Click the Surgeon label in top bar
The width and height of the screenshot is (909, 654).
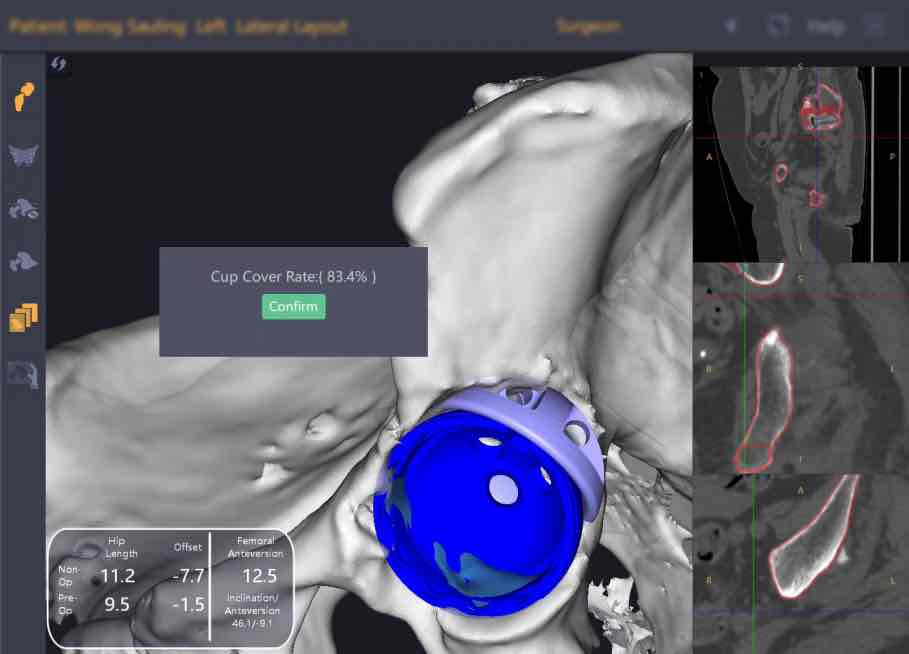(x=587, y=26)
